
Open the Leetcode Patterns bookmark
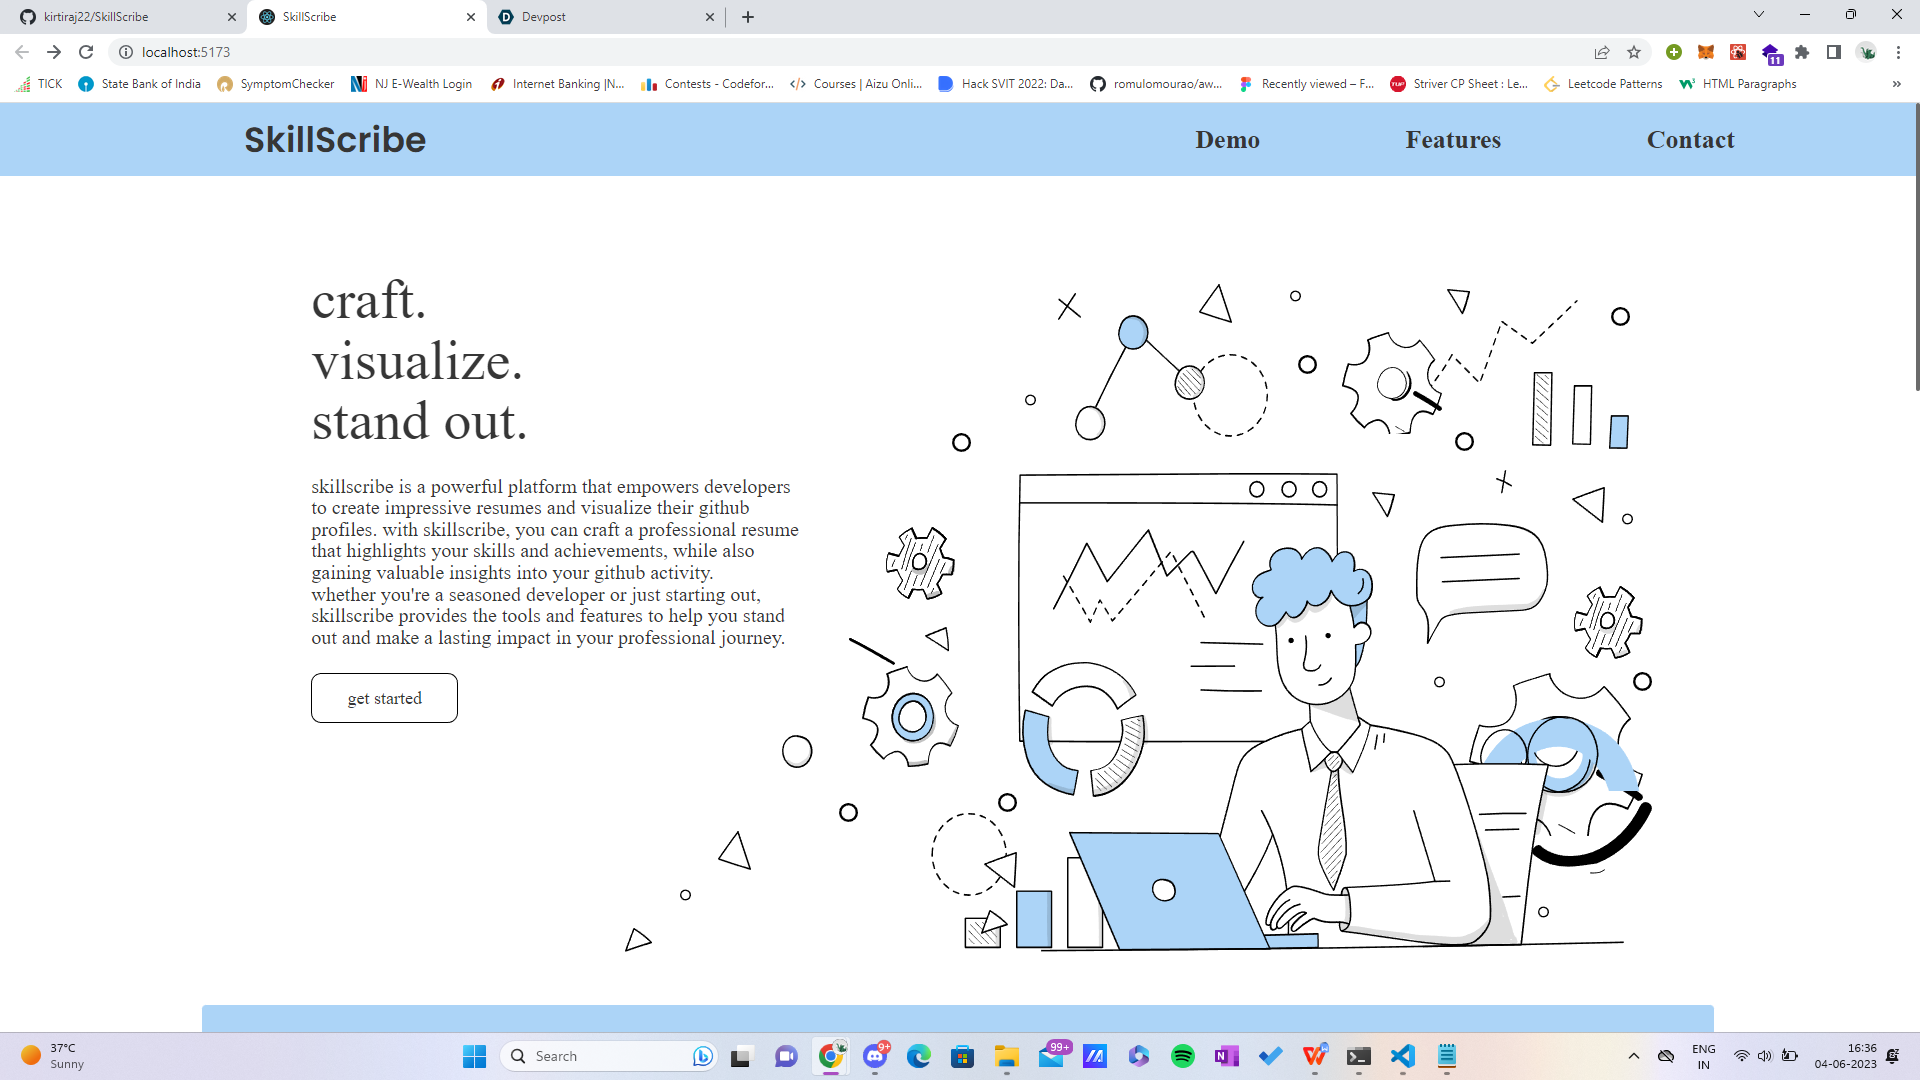(x=1604, y=84)
